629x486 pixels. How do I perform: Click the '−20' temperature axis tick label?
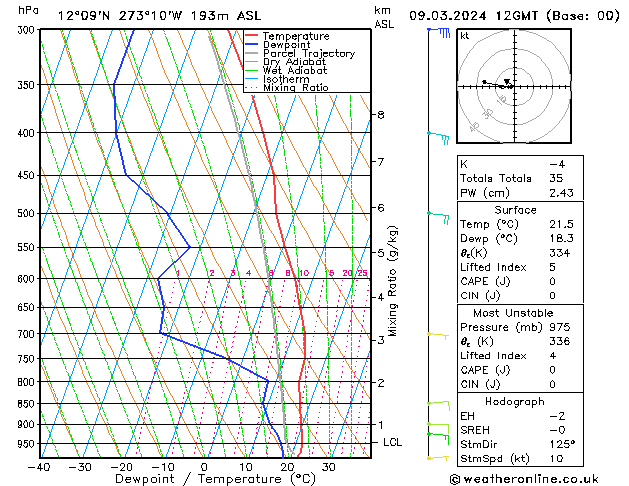point(122,467)
